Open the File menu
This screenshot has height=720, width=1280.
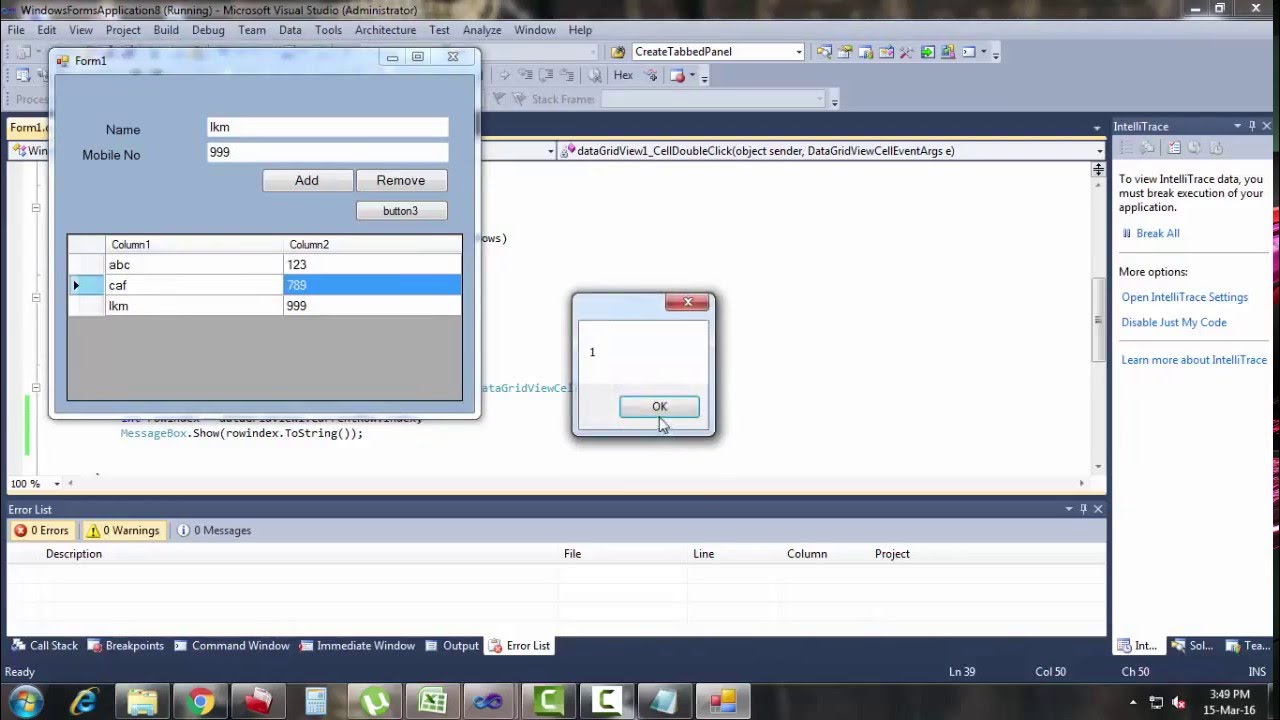16,30
